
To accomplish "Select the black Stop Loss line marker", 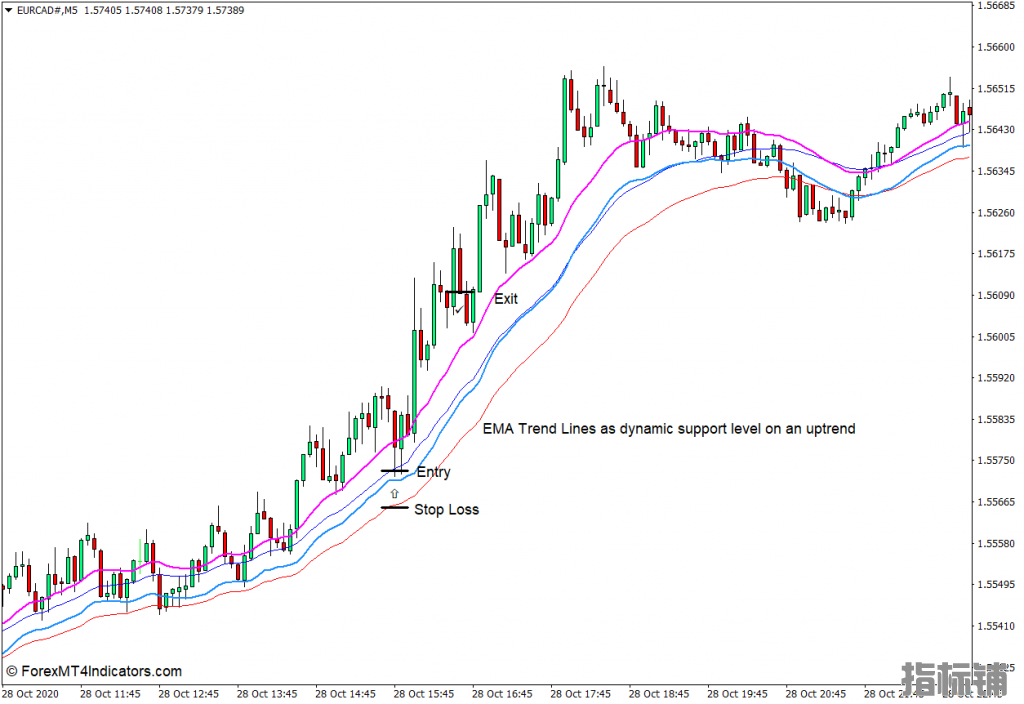I will 394,508.
